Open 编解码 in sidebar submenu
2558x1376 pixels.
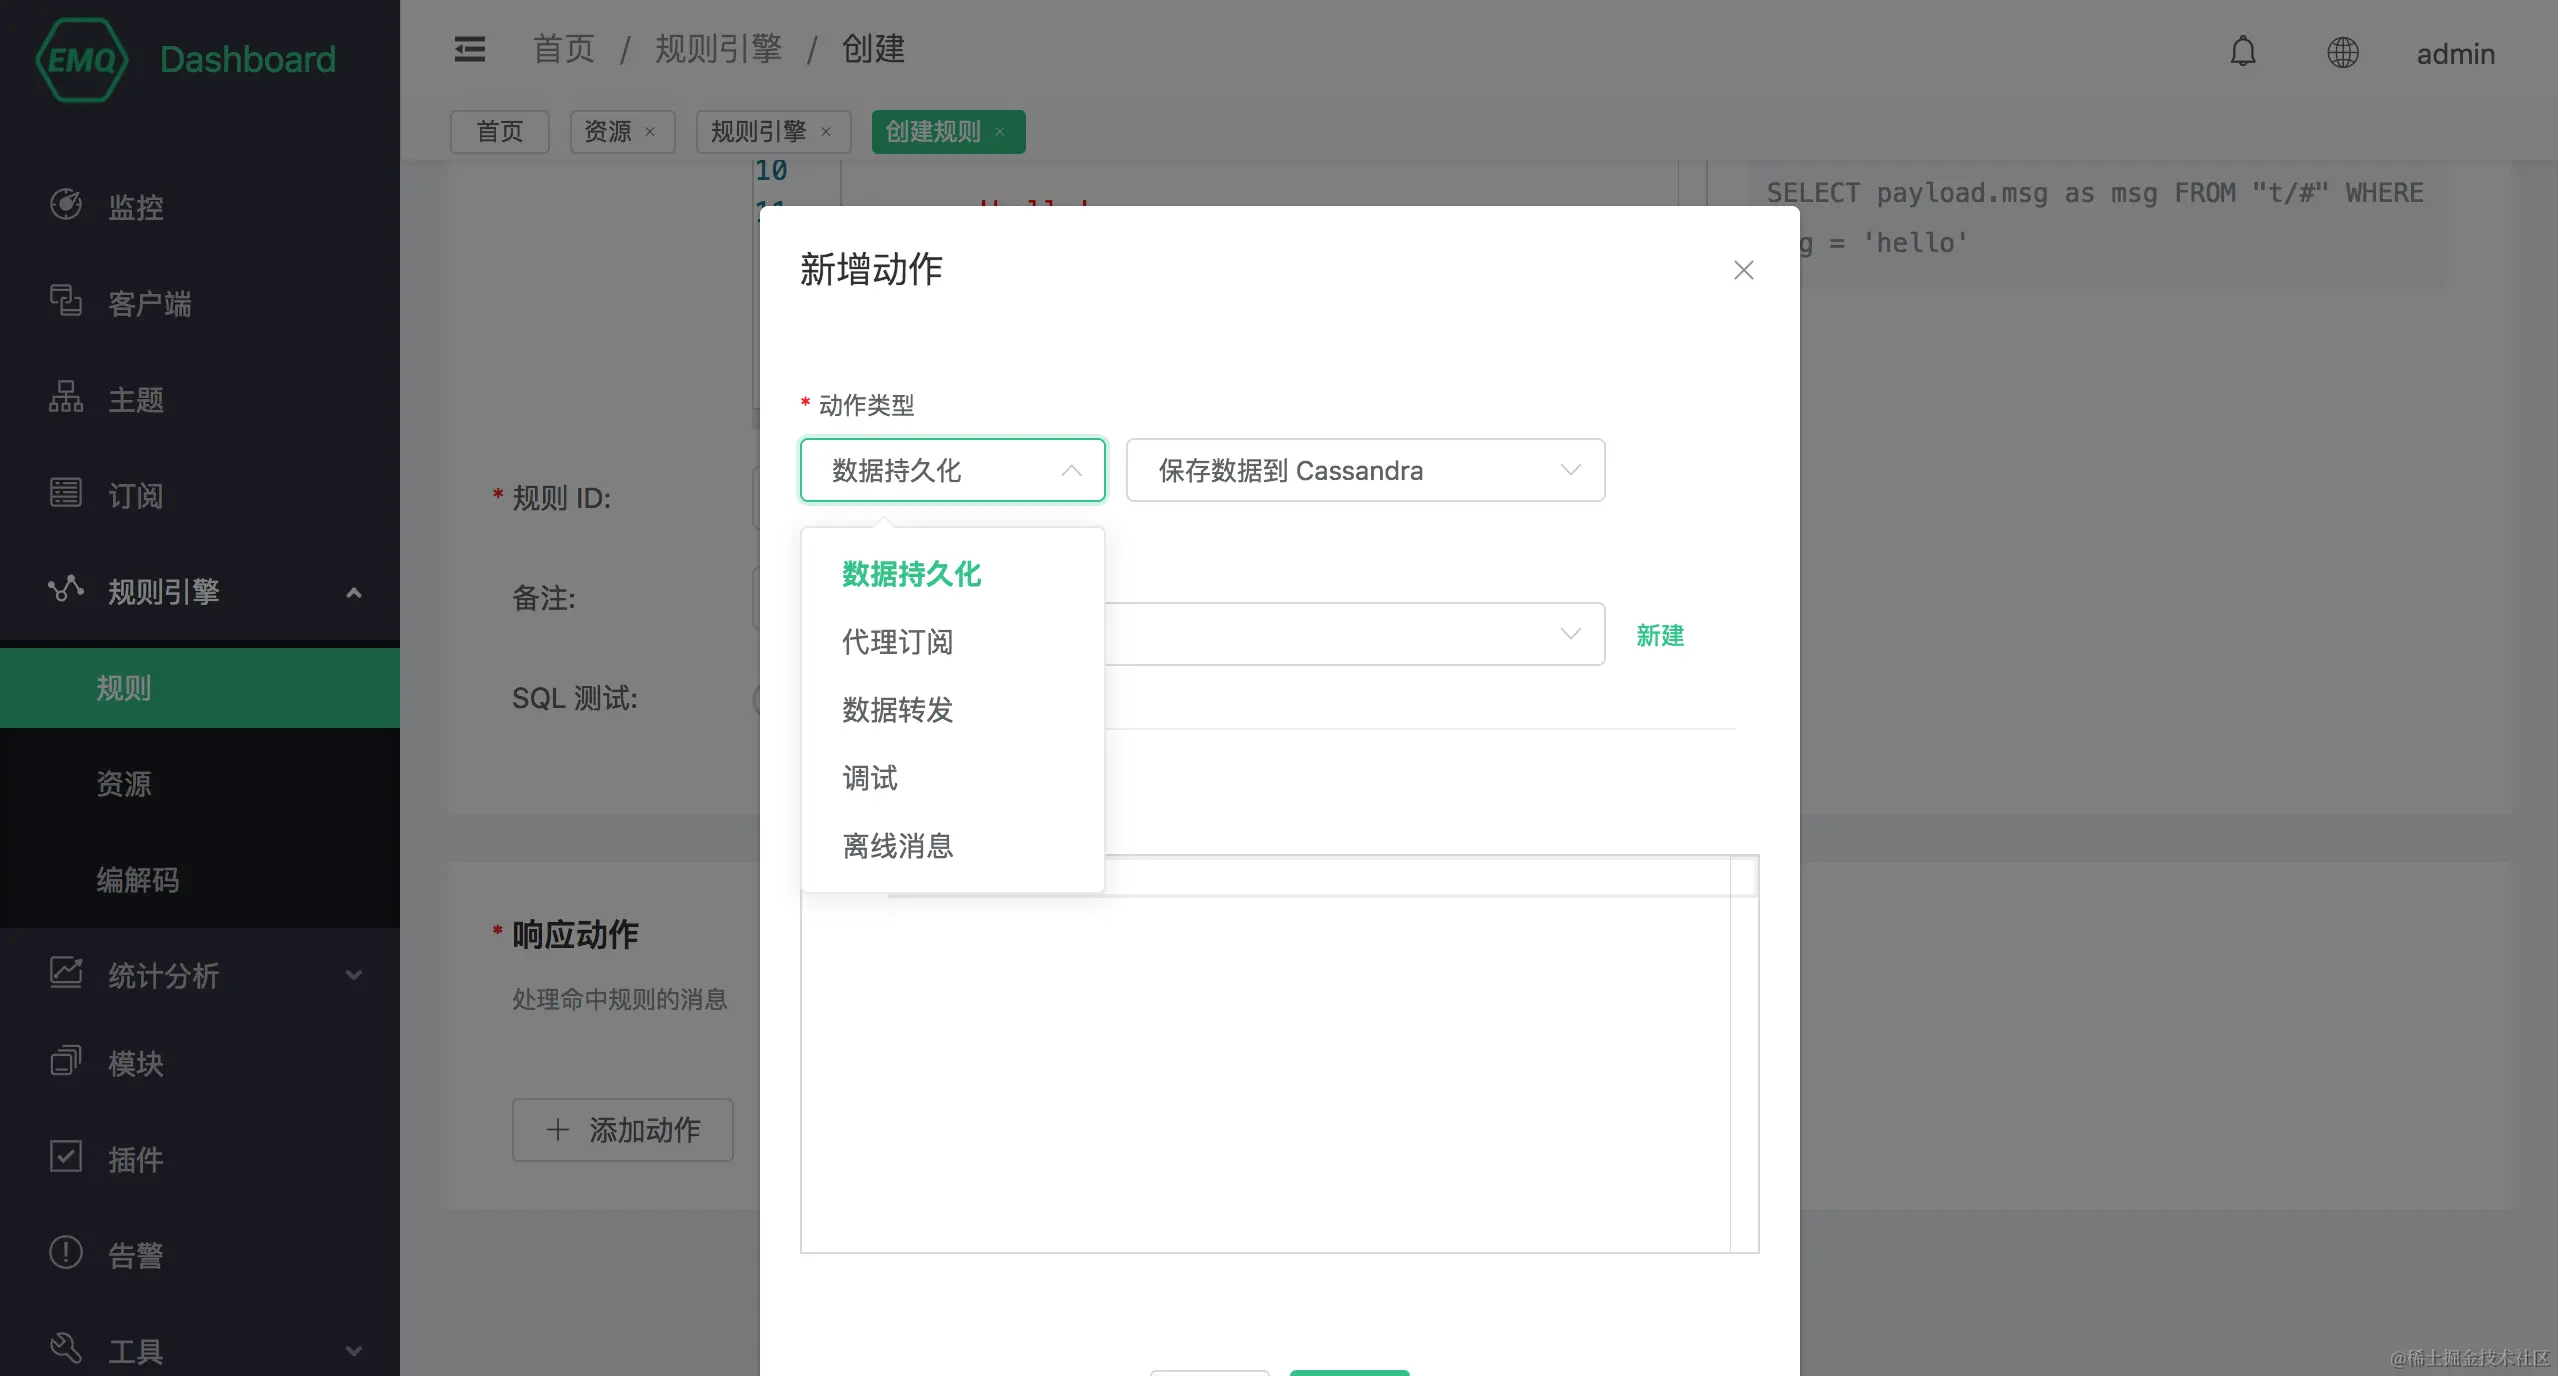(137, 880)
